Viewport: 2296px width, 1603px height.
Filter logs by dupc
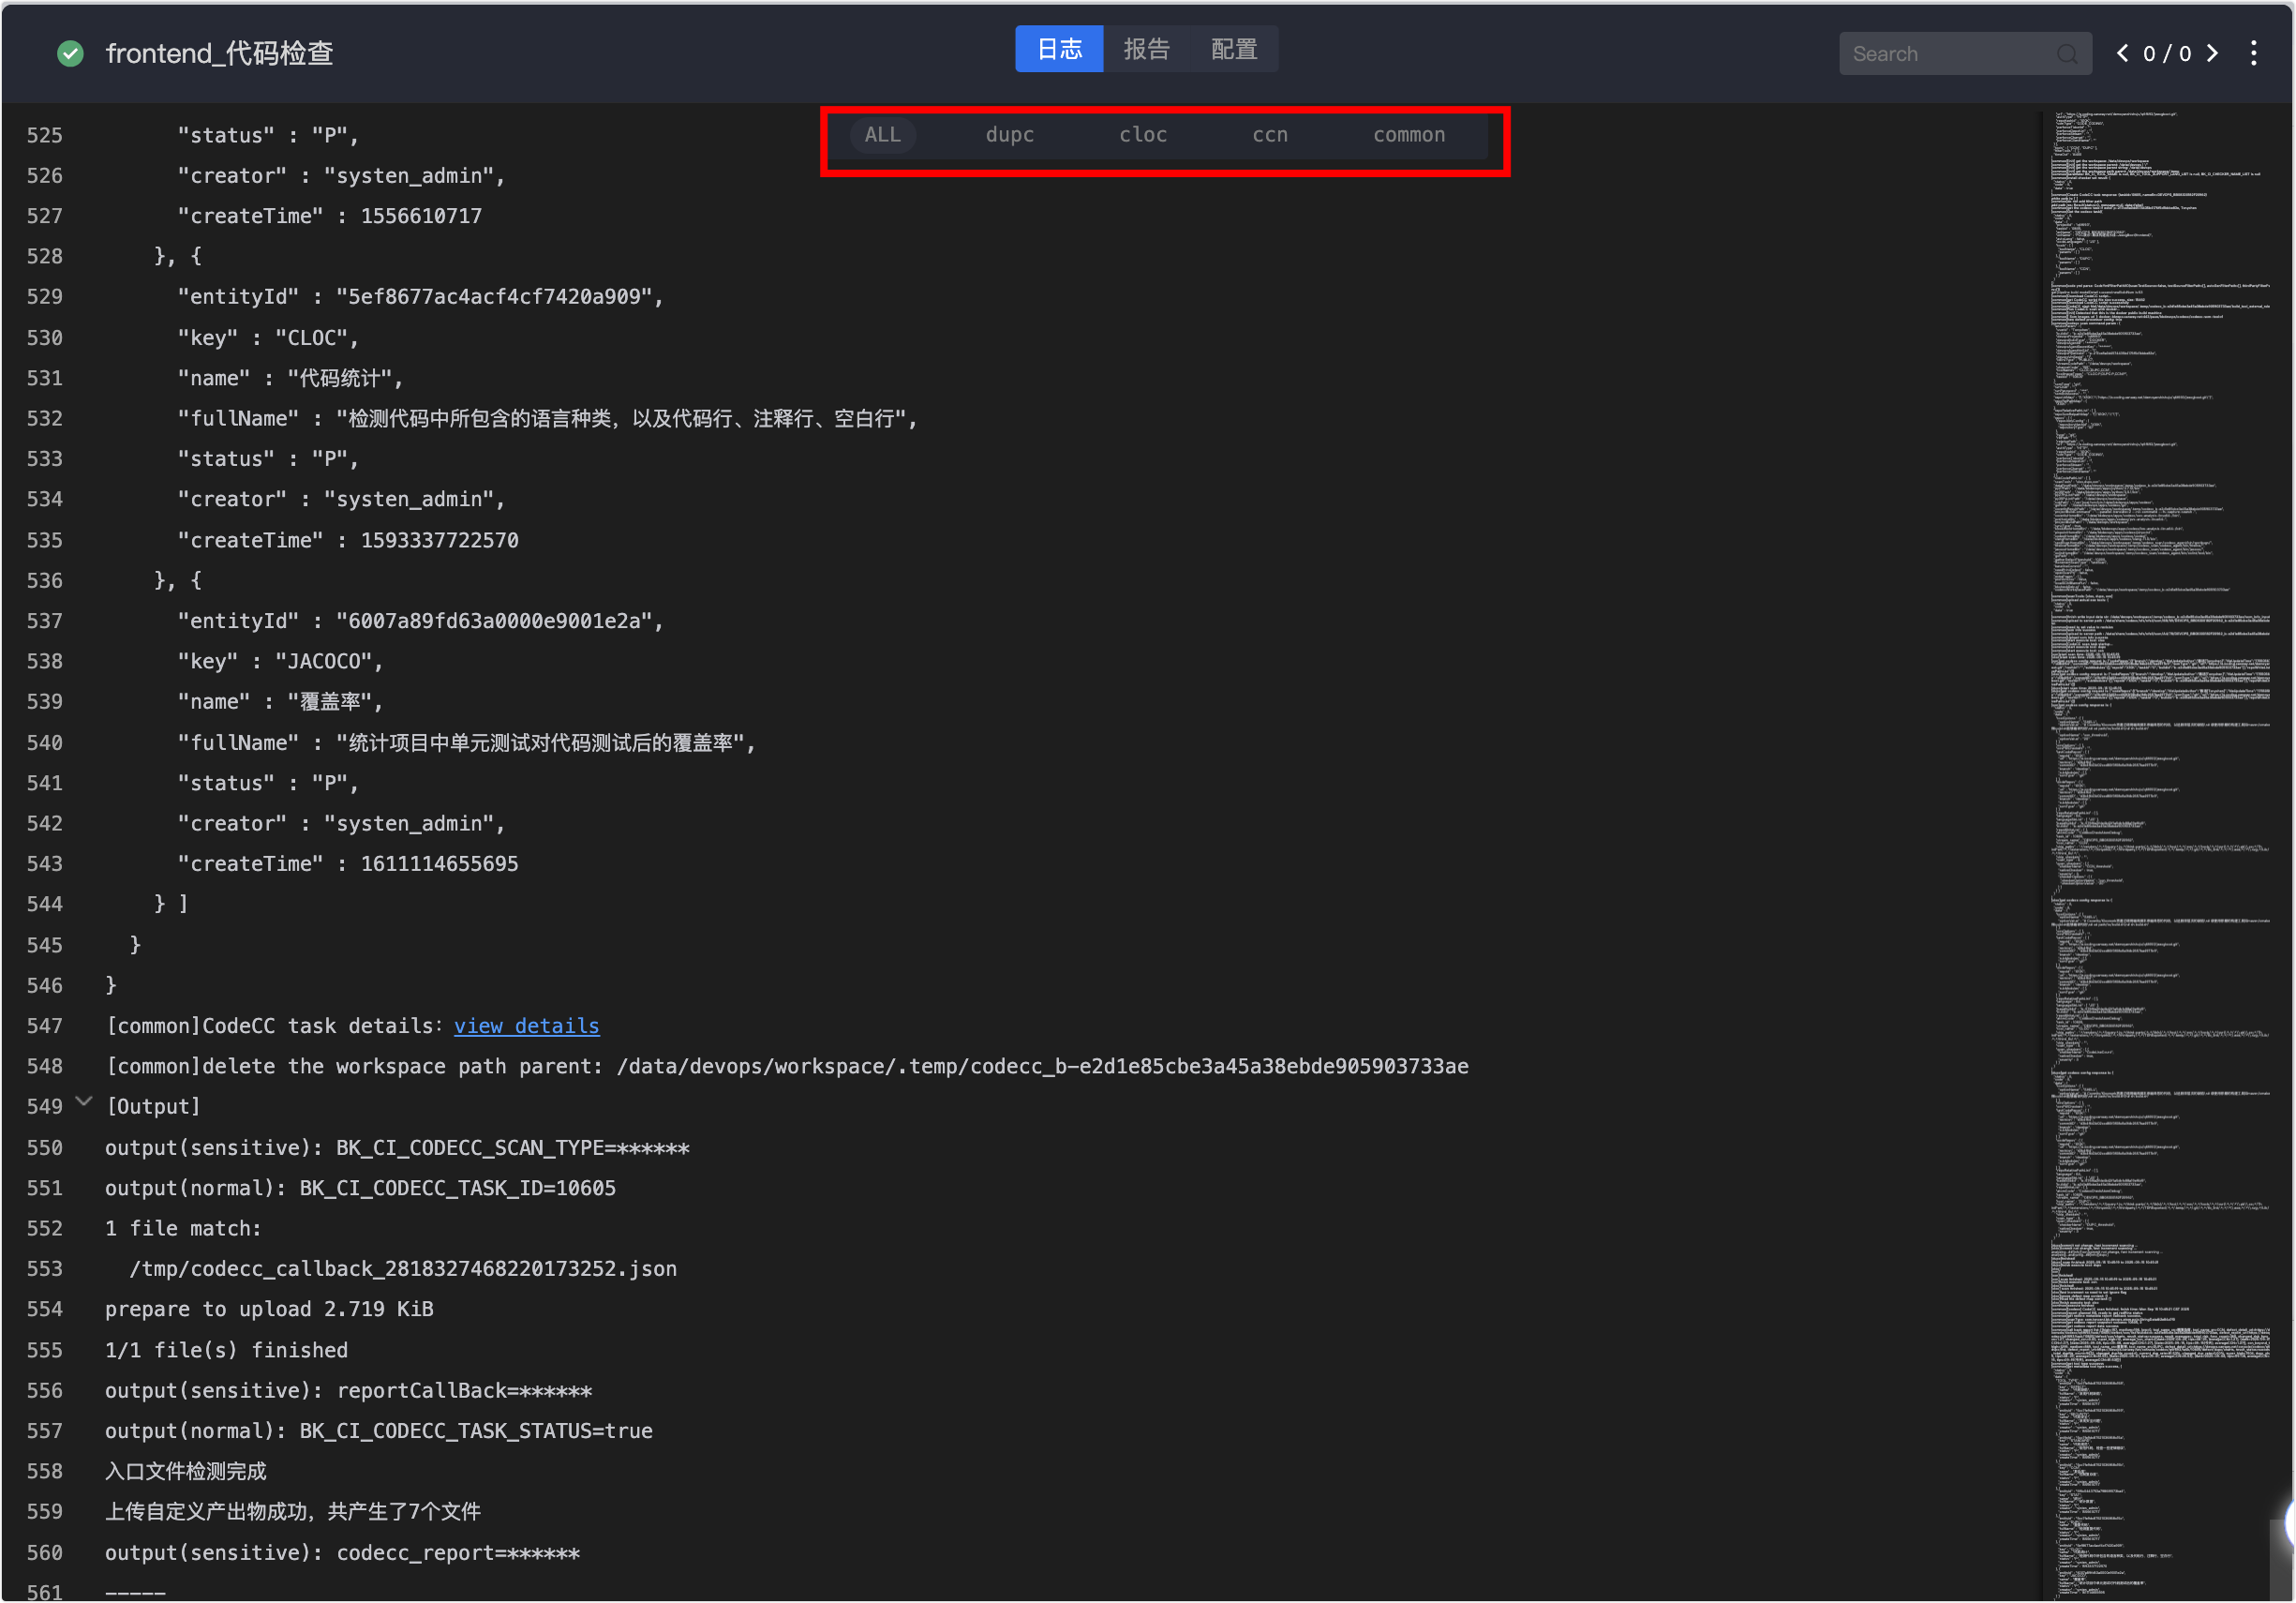(x=1009, y=135)
